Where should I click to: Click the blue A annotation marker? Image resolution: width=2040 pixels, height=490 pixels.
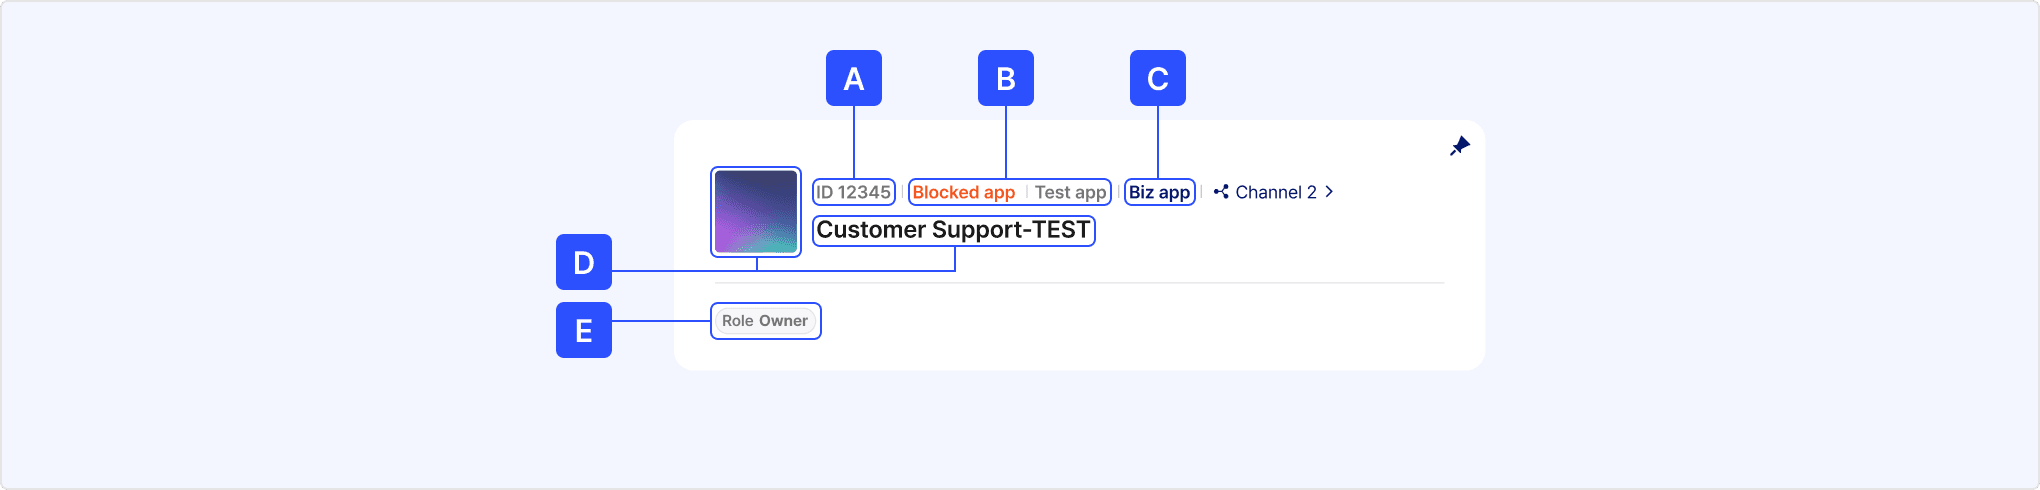click(854, 78)
